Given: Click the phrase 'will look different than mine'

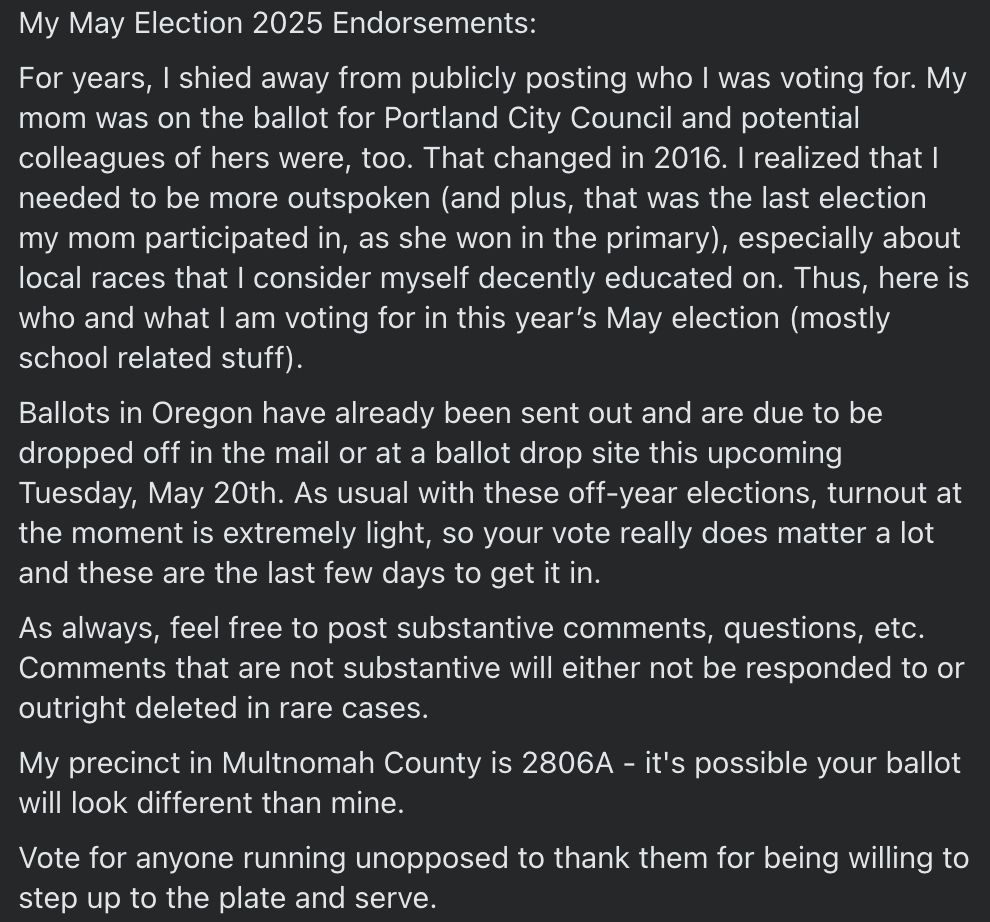Looking at the screenshot, I should tap(212, 803).
